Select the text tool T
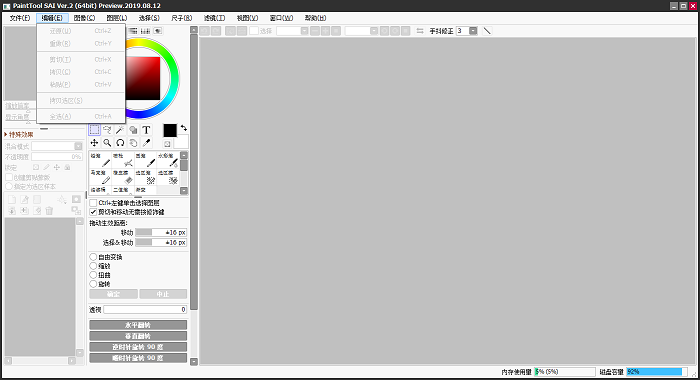The height and width of the screenshot is (380, 700). (x=146, y=130)
